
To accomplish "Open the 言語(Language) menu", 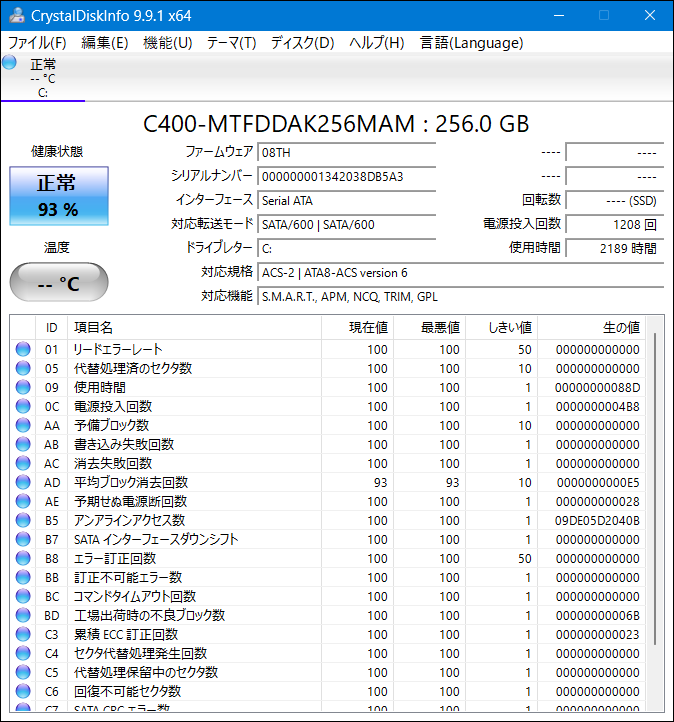I will coord(471,43).
